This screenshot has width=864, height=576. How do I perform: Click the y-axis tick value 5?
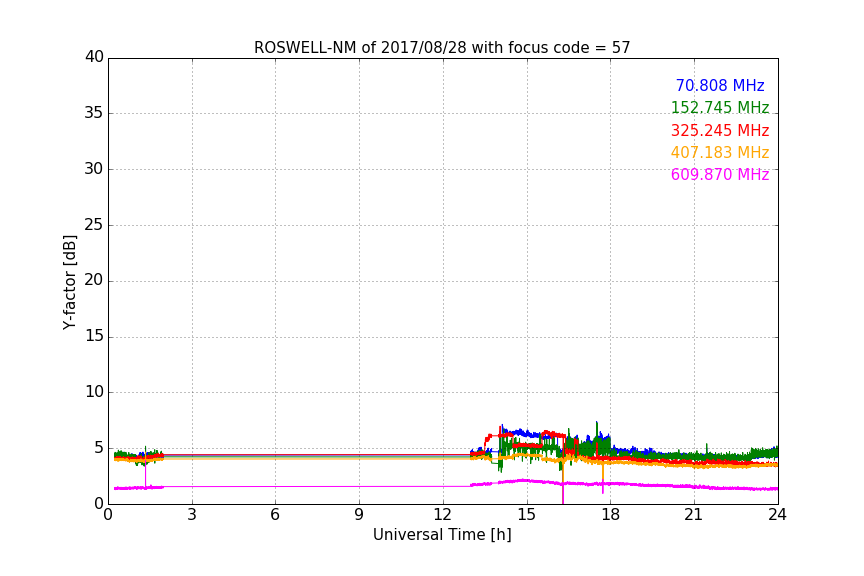coord(99,448)
